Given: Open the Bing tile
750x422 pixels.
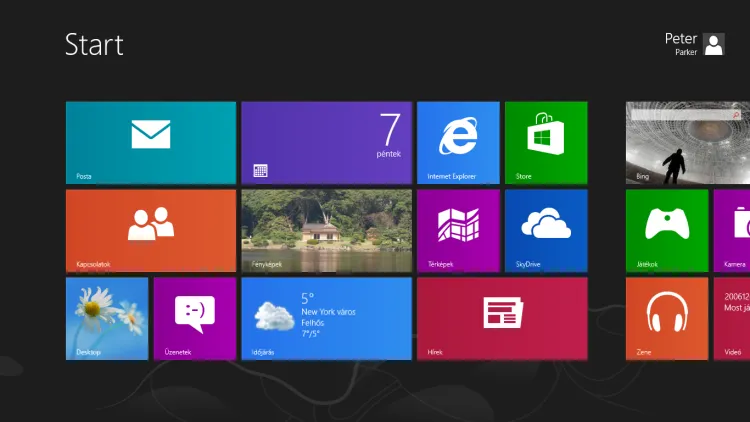Looking at the screenshot, I should [688, 142].
